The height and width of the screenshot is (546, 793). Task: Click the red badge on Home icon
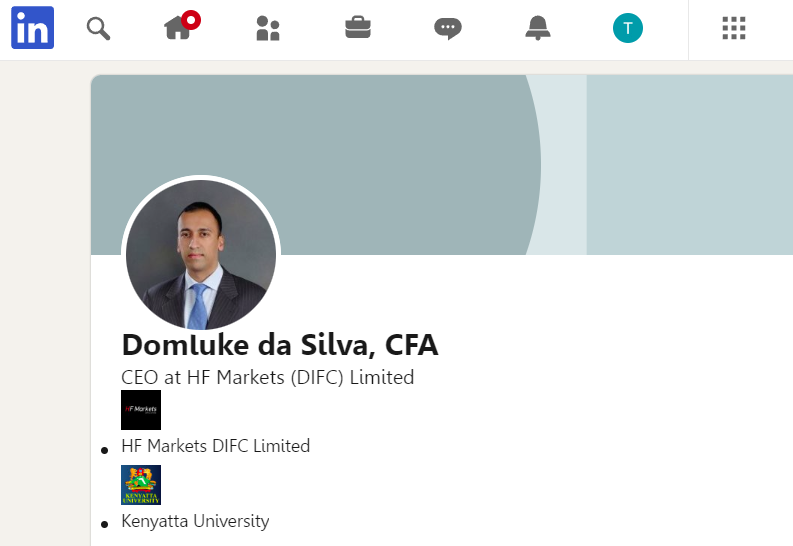tap(191, 18)
